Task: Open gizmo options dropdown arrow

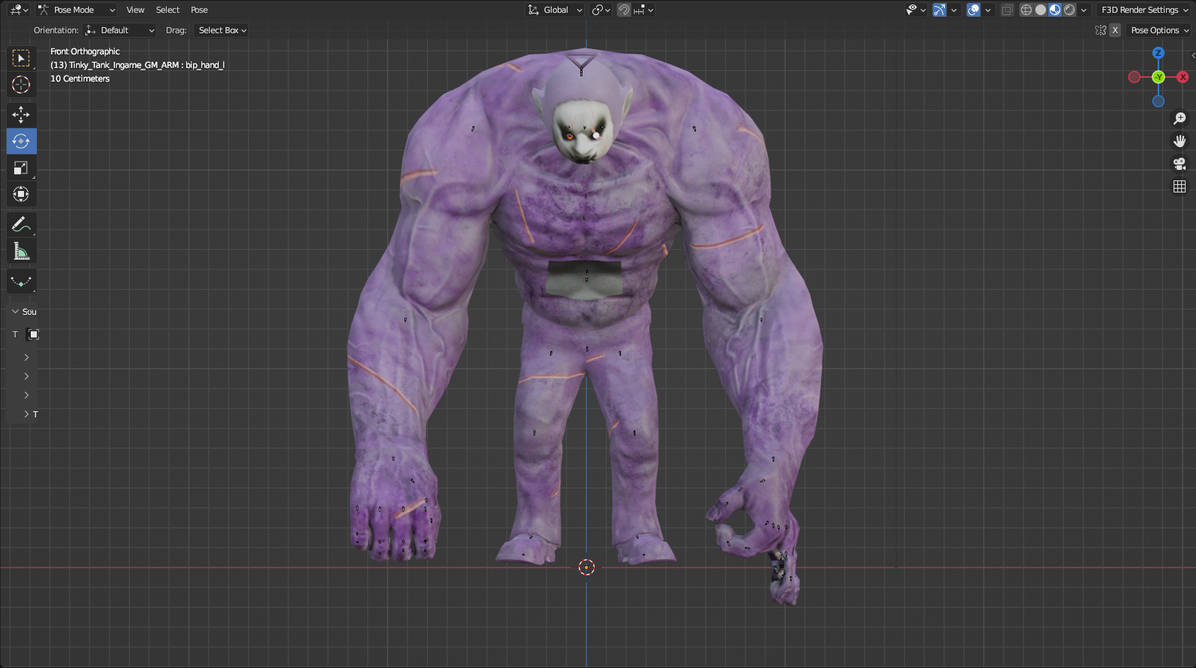Action: (953, 10)
